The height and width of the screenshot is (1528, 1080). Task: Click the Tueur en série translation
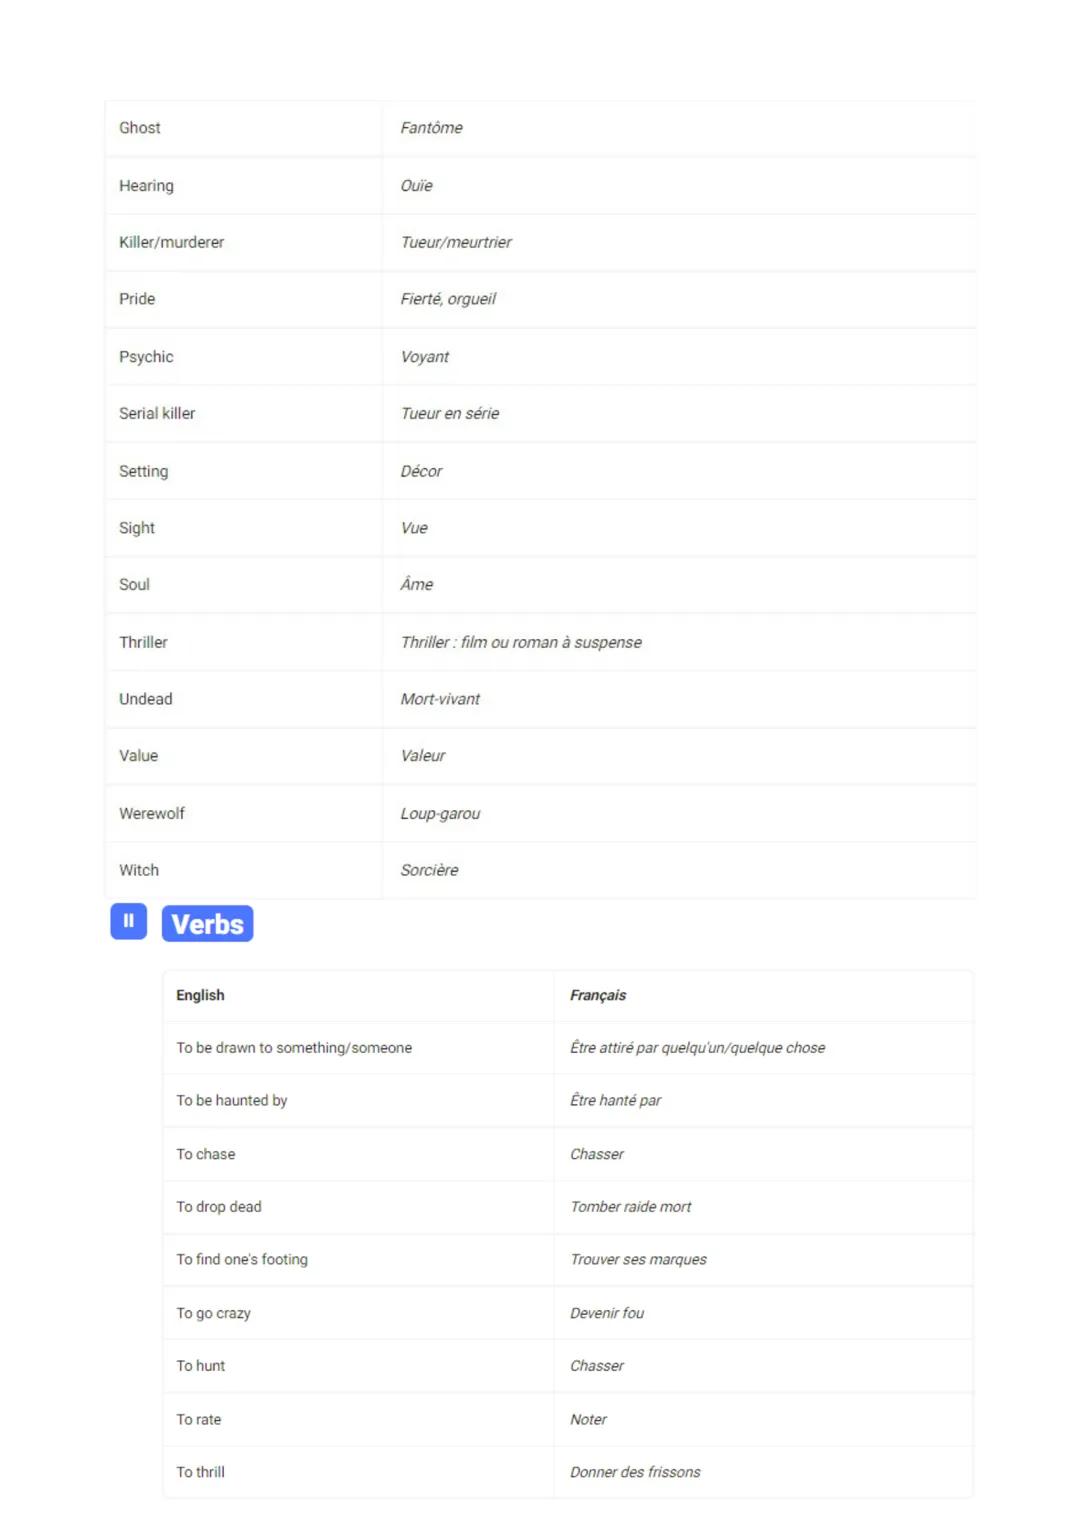450,413
